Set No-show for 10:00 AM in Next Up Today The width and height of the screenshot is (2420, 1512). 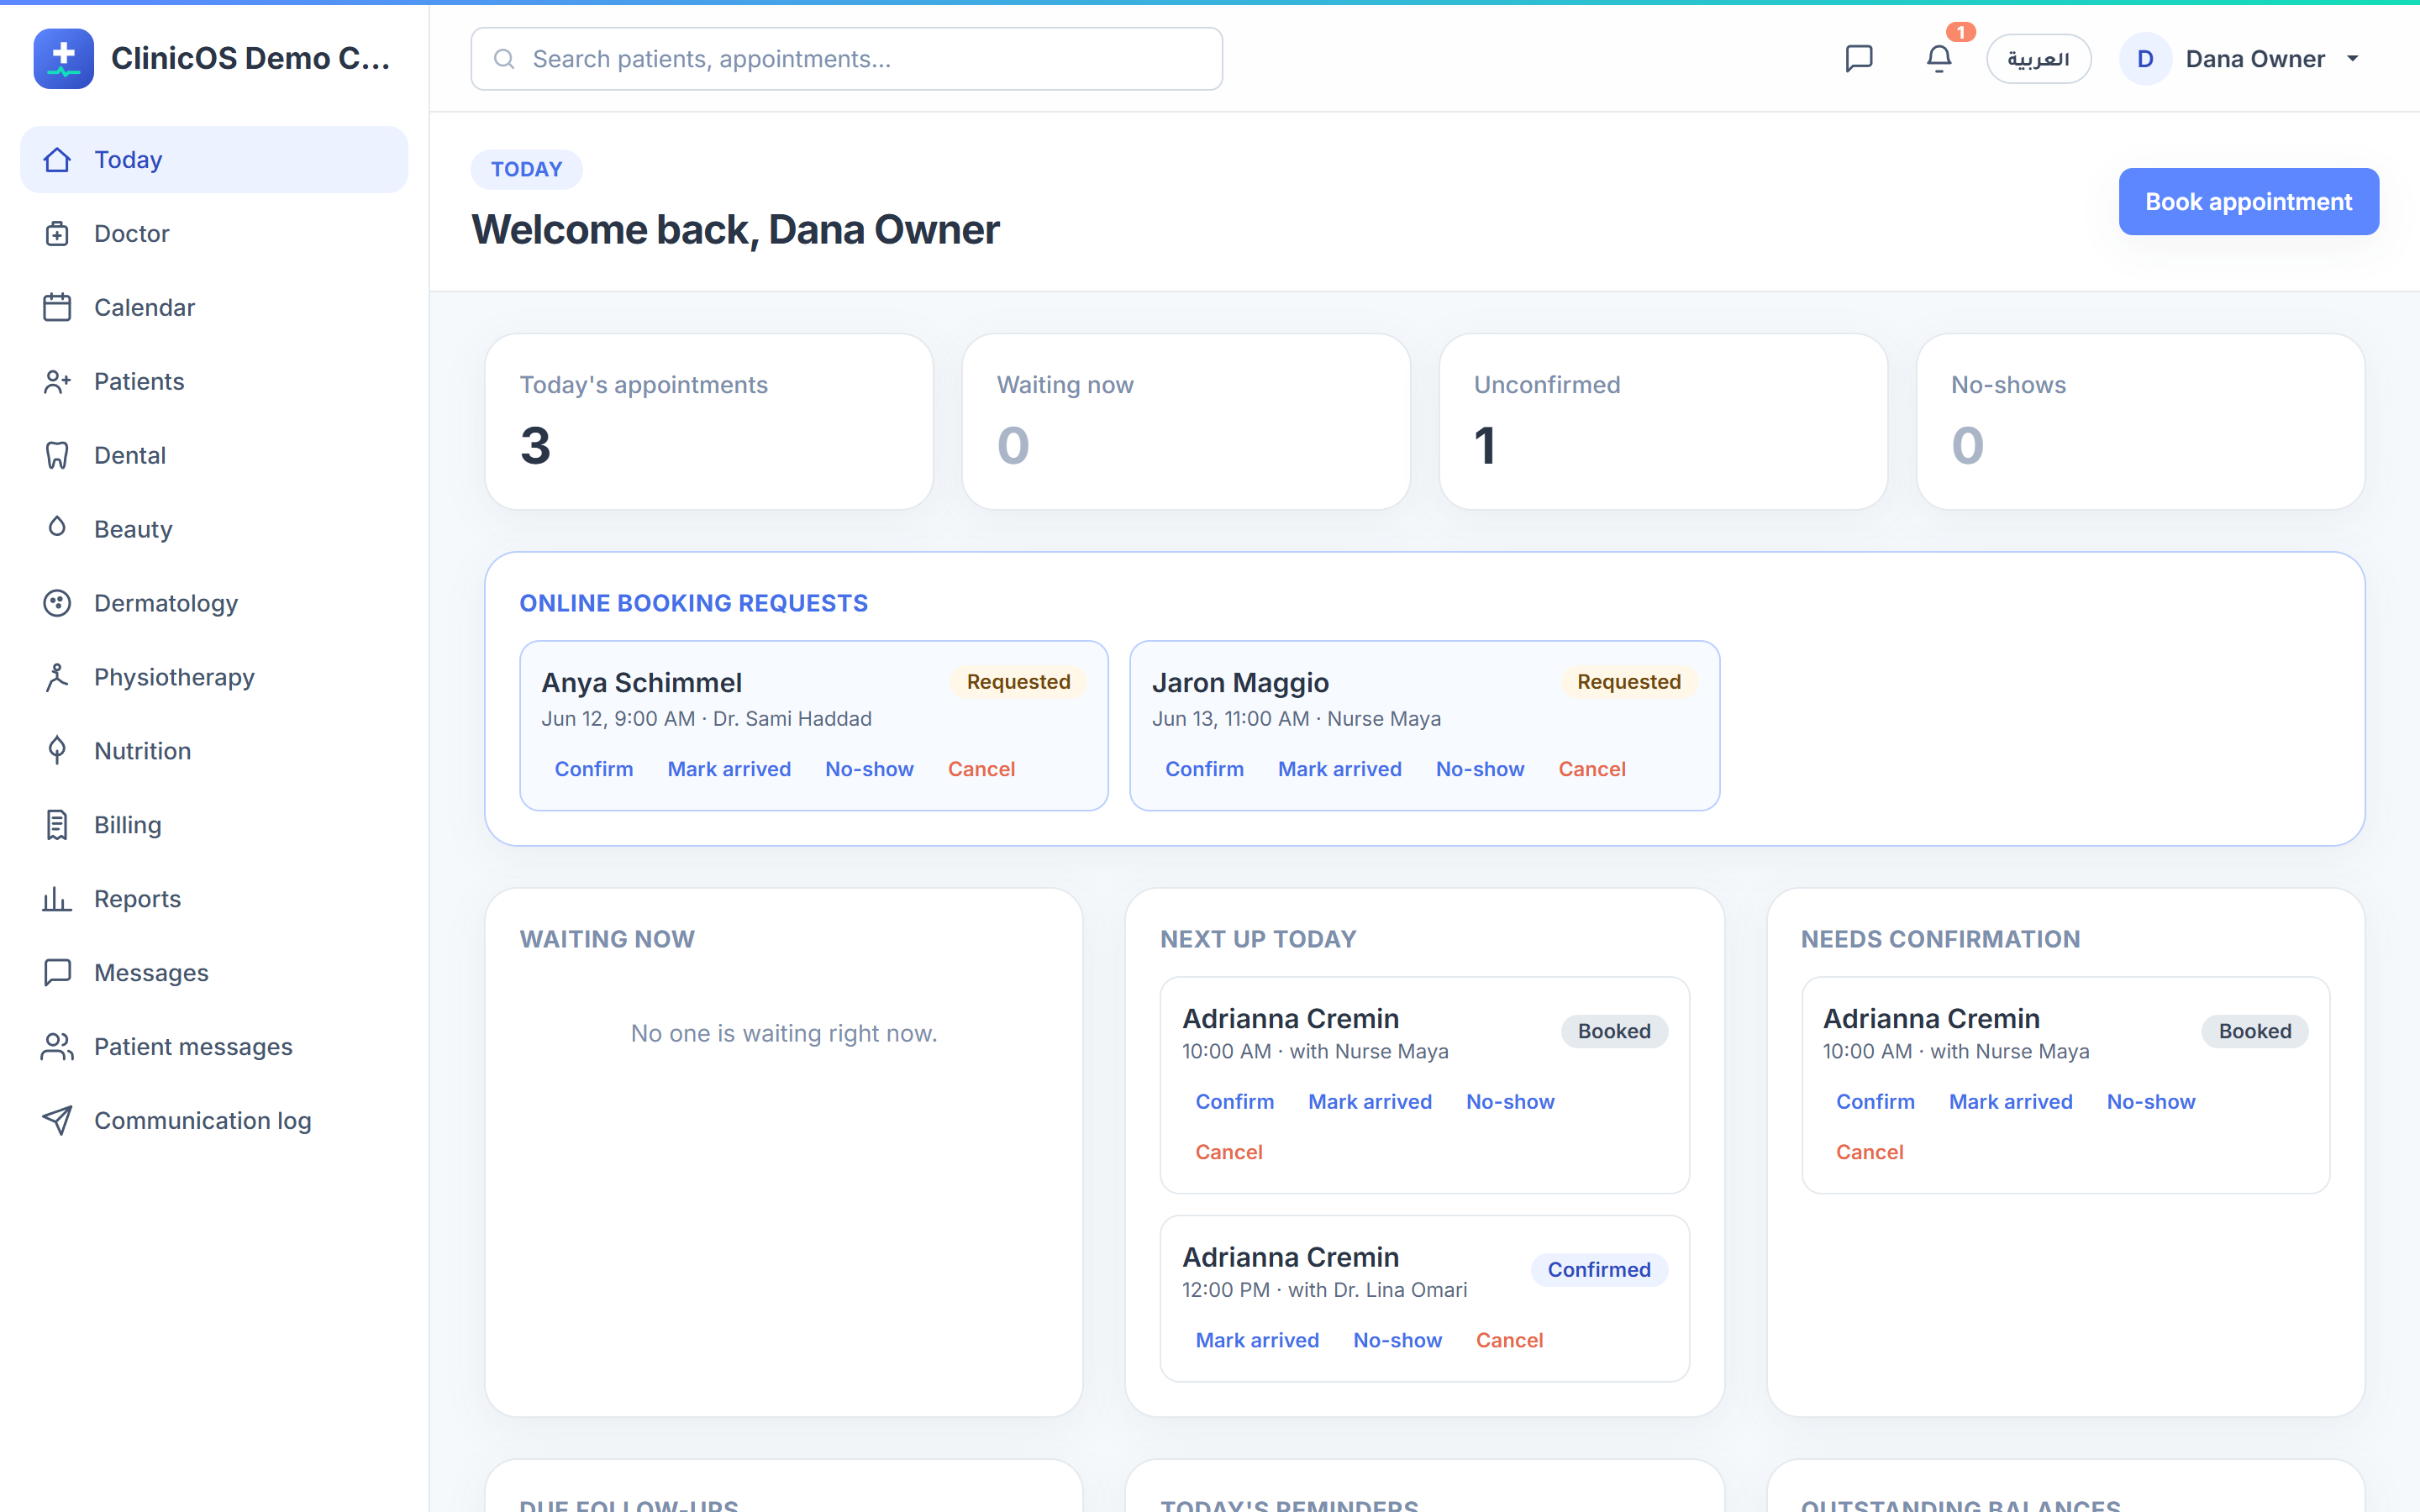click(x=1510, y=1102)
